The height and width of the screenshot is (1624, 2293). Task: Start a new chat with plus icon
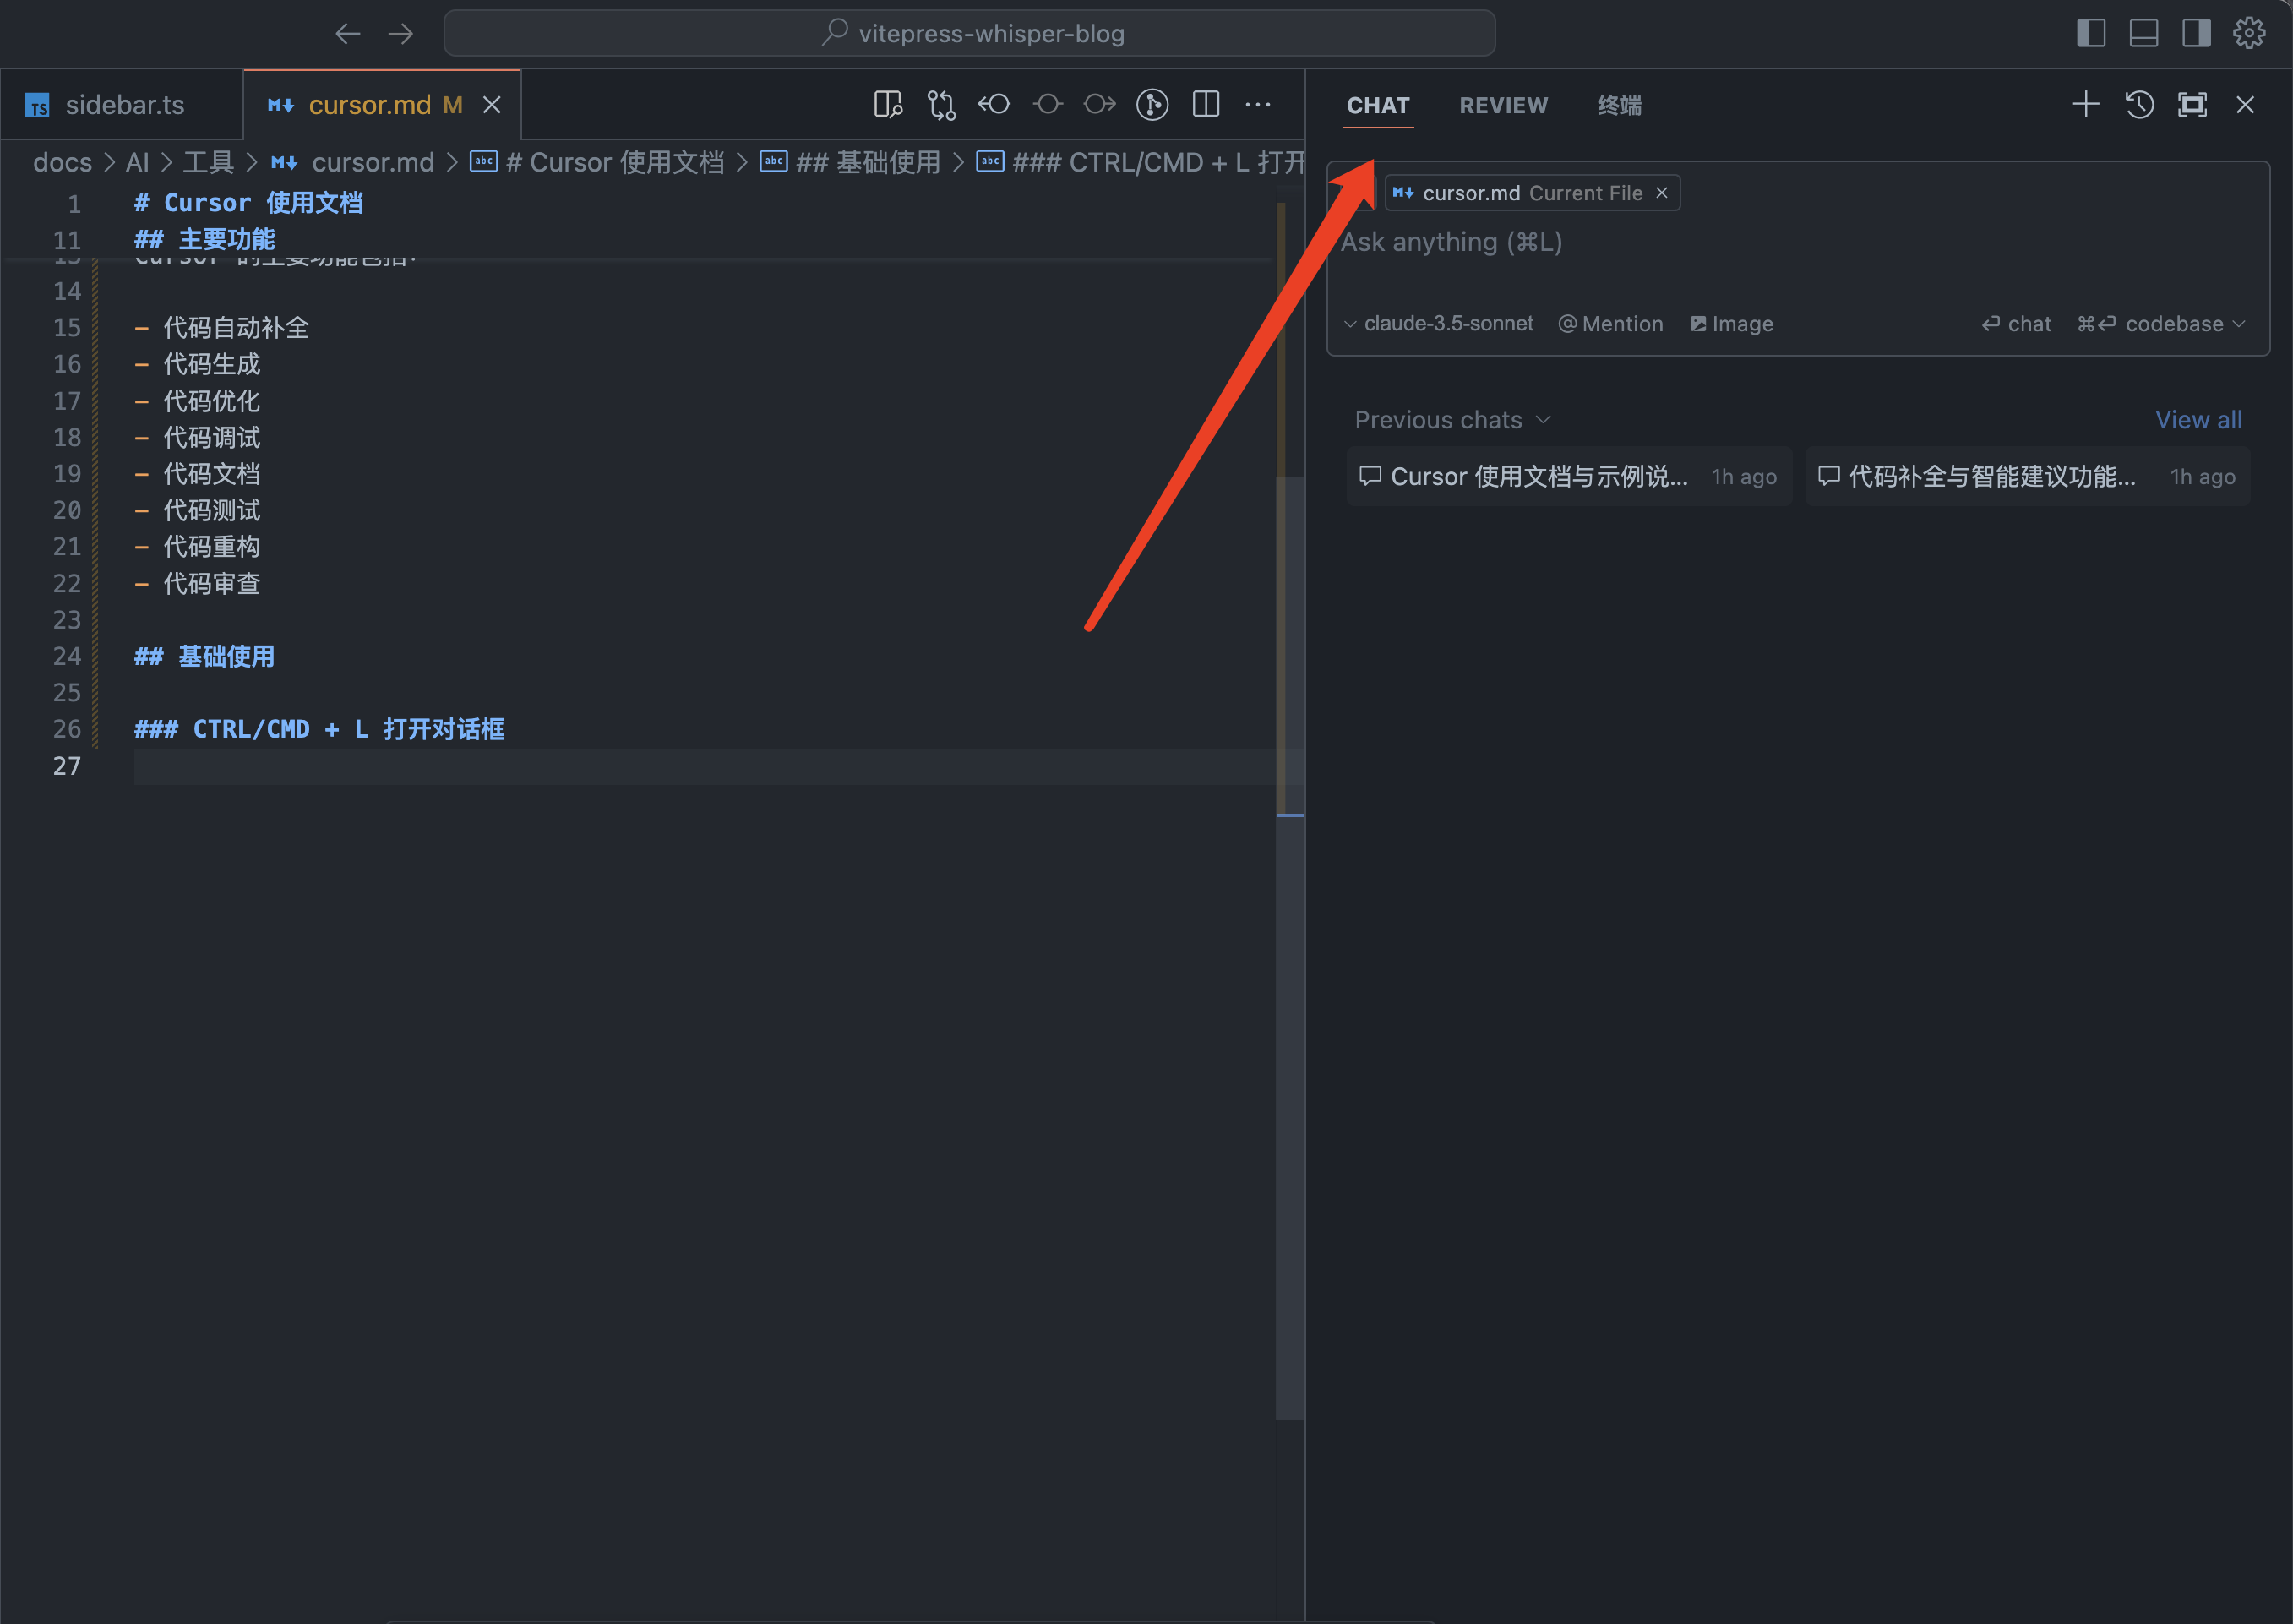click(2085, 105)
